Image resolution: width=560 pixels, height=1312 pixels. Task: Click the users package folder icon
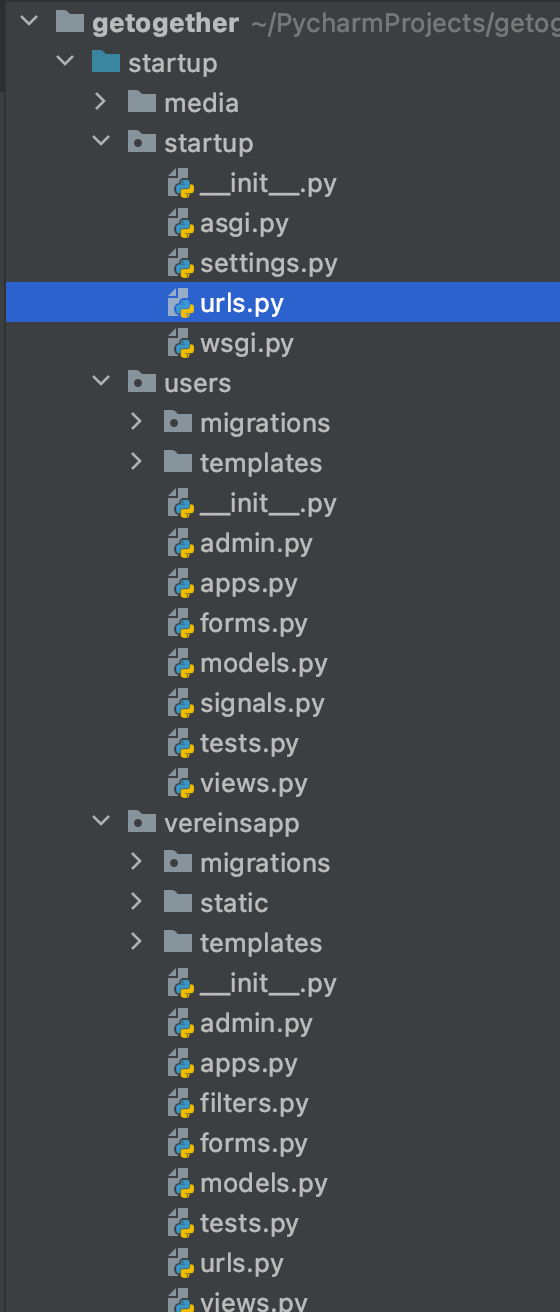point(141,383)
